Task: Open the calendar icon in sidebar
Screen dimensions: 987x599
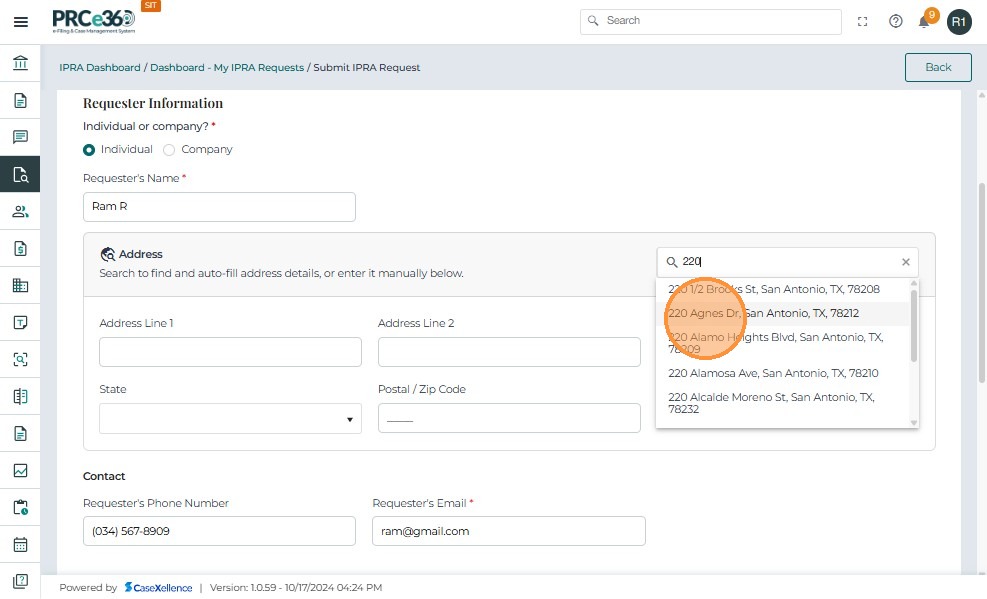Action: [x=20, y=544]
